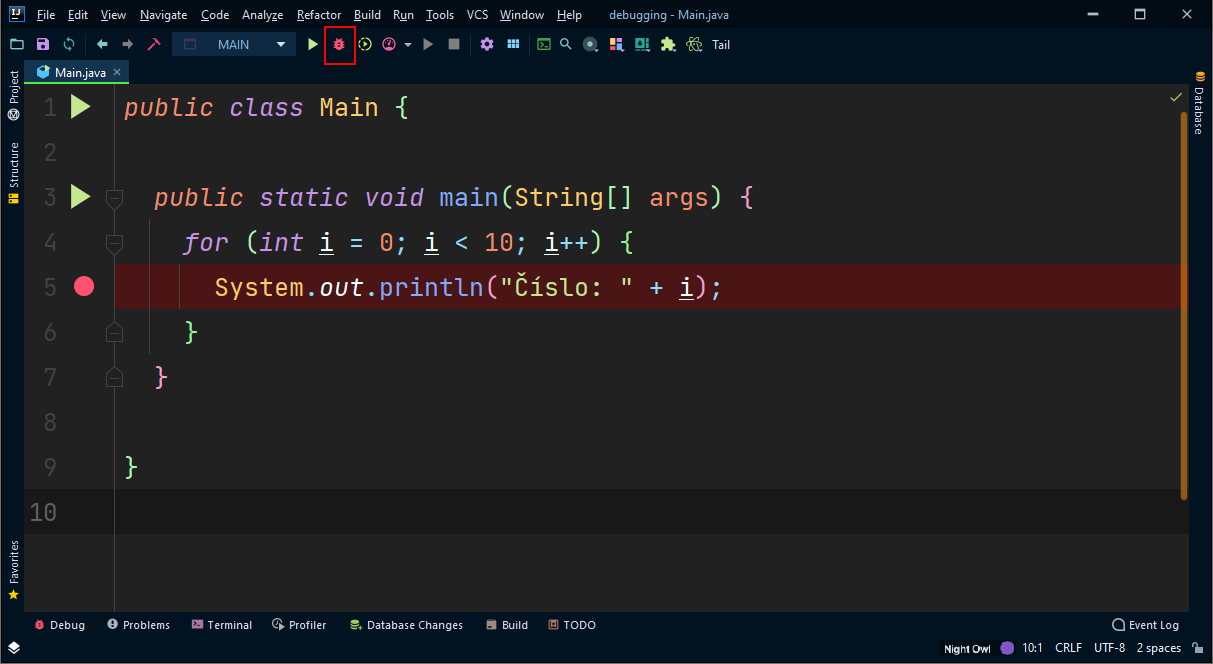Screen dimensions: 1213x664
Task: Open the MAIN run configuration dropdown
Action: click(280, 44)
